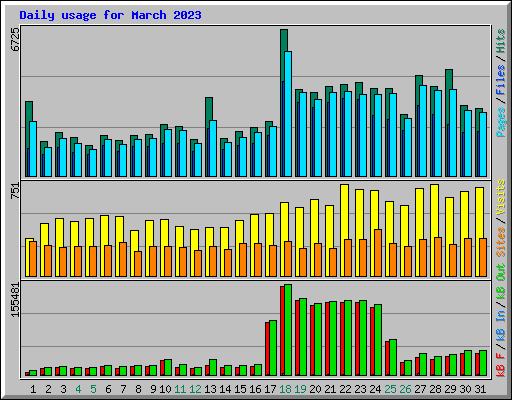This screenshot has height=400, width=512.
Task: Select the green weekend day 11 label
Action: coord(180,389)
